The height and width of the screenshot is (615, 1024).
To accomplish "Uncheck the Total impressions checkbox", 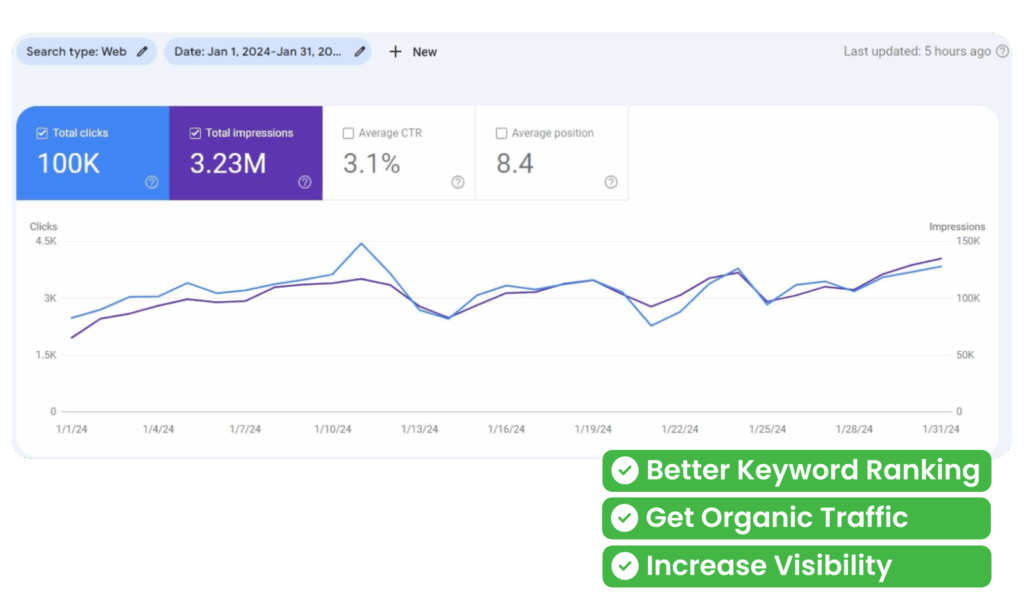I will point(195,133).
